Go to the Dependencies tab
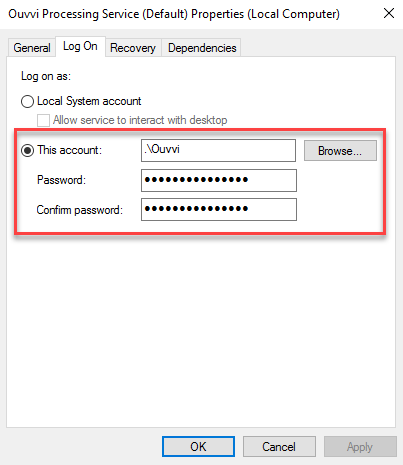403x465 pixels. (202, 48)
